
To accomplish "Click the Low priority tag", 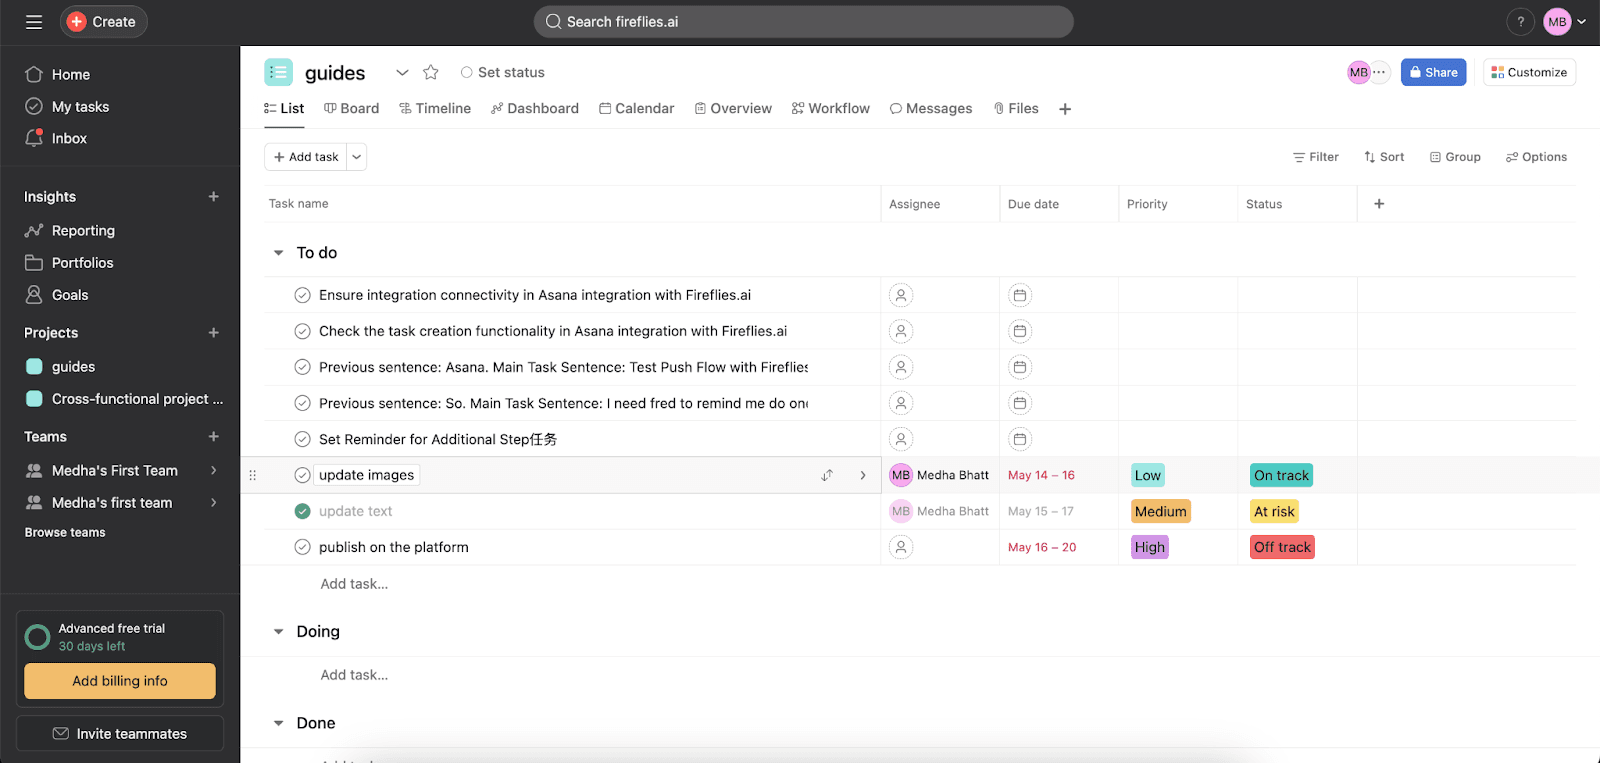I will point(1148,476).
